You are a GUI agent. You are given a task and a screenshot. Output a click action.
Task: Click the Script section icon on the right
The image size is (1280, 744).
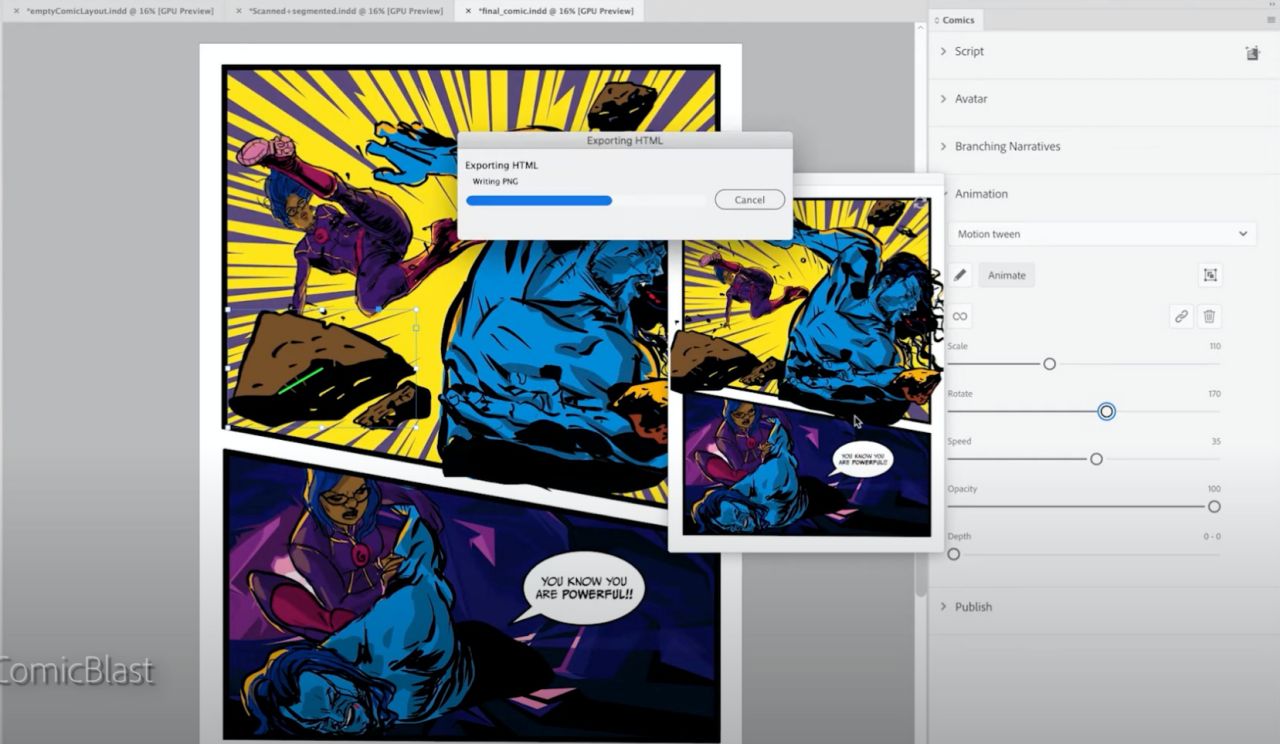click(x=1252, y=53)
